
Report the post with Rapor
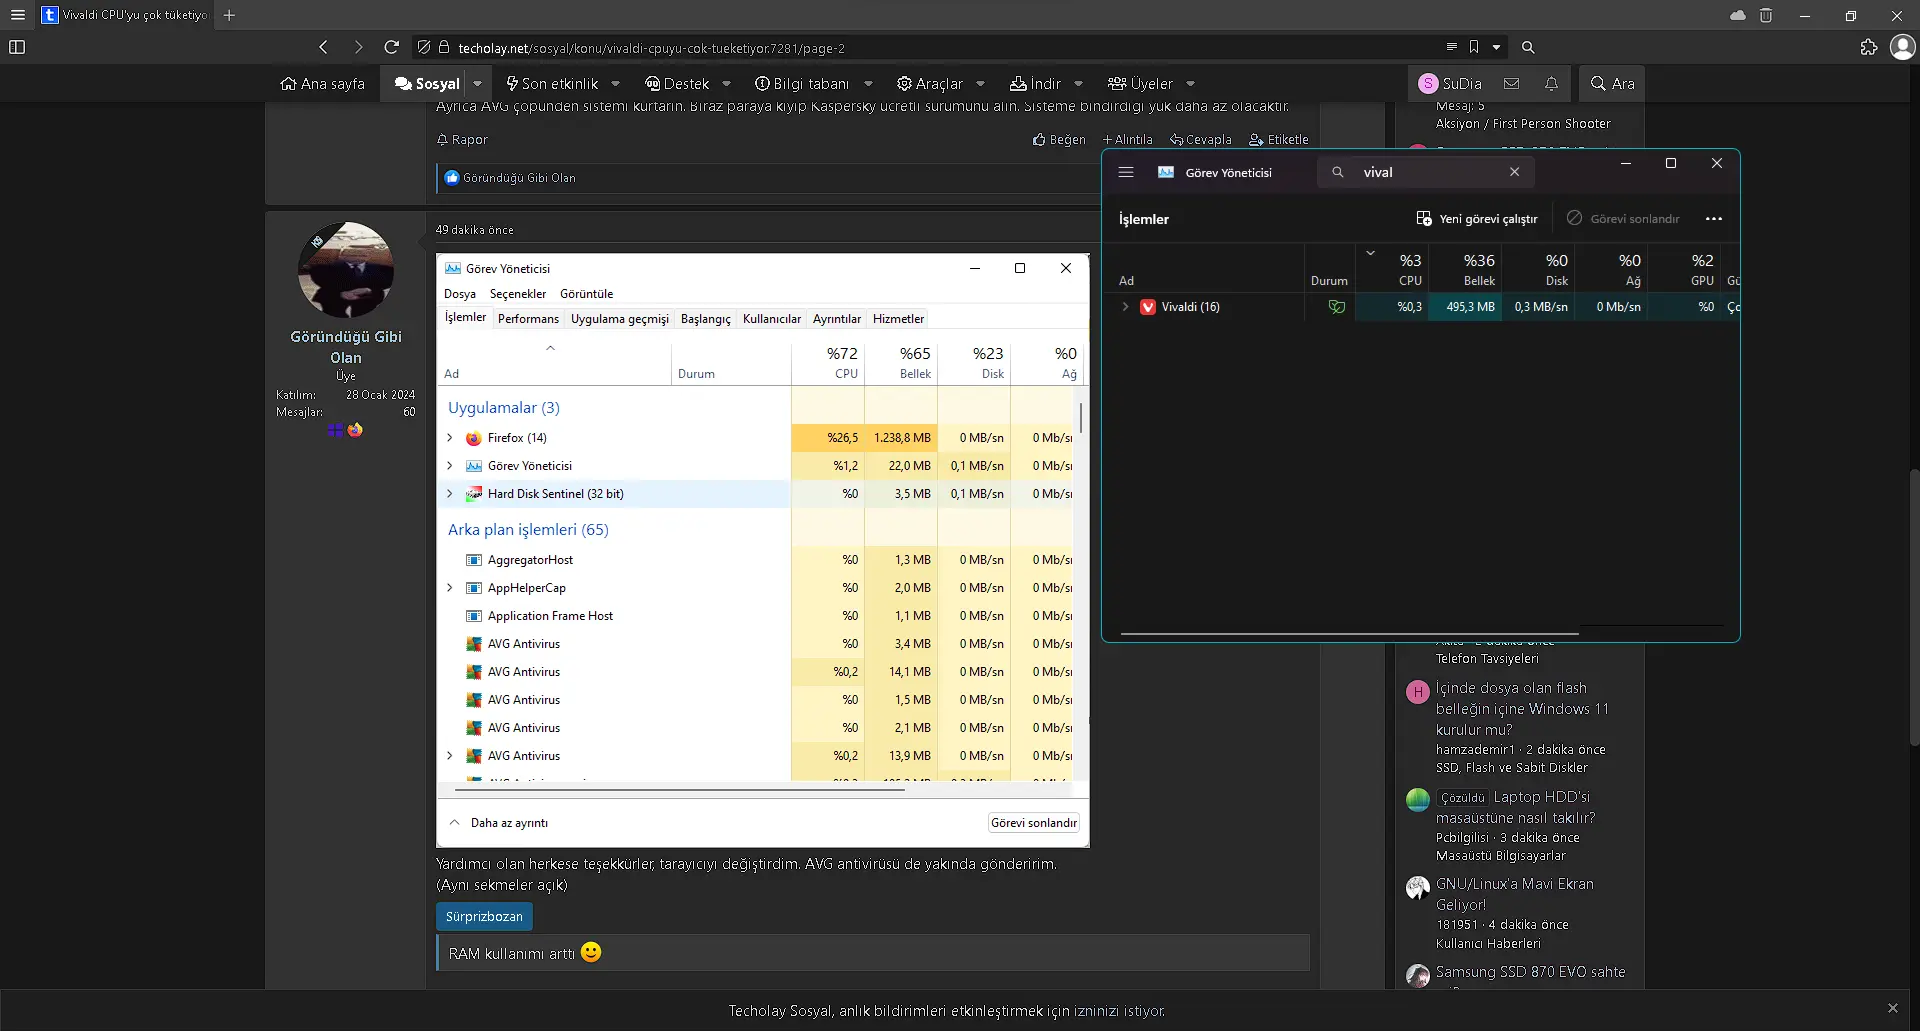(462, 140)
